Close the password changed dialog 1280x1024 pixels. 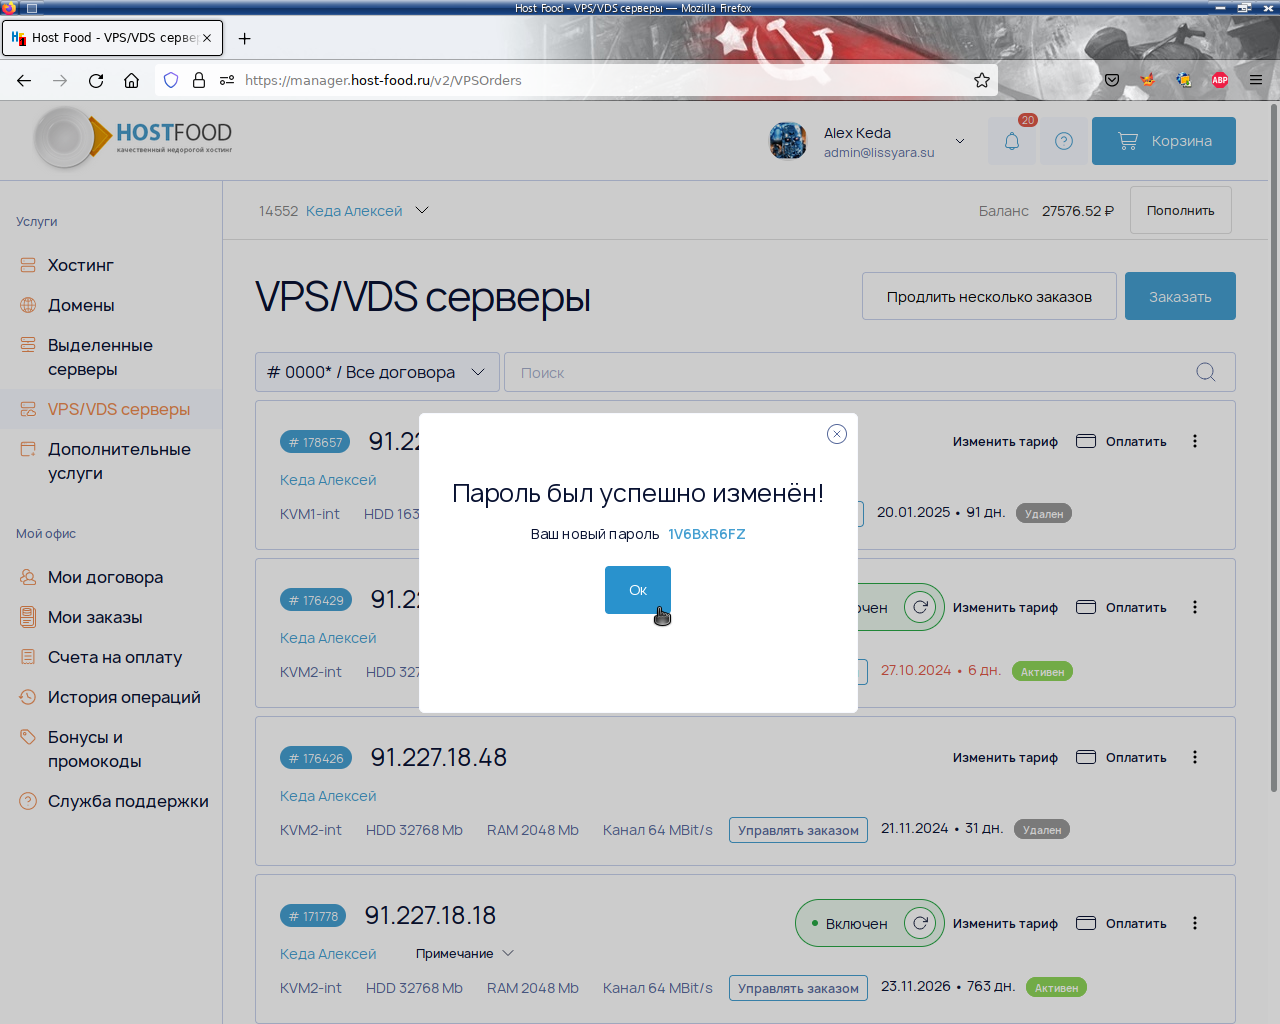pyautogui.click(x=837, y=434)
